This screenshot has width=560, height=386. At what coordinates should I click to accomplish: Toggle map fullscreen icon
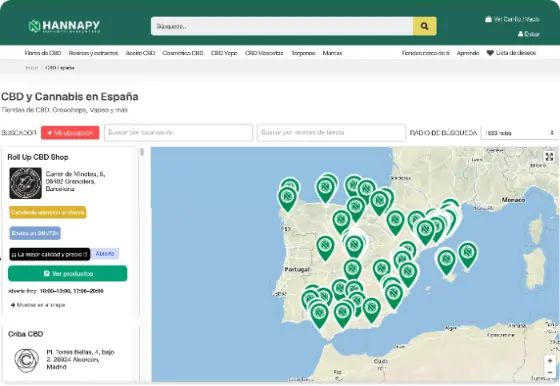tap(549, 156)
